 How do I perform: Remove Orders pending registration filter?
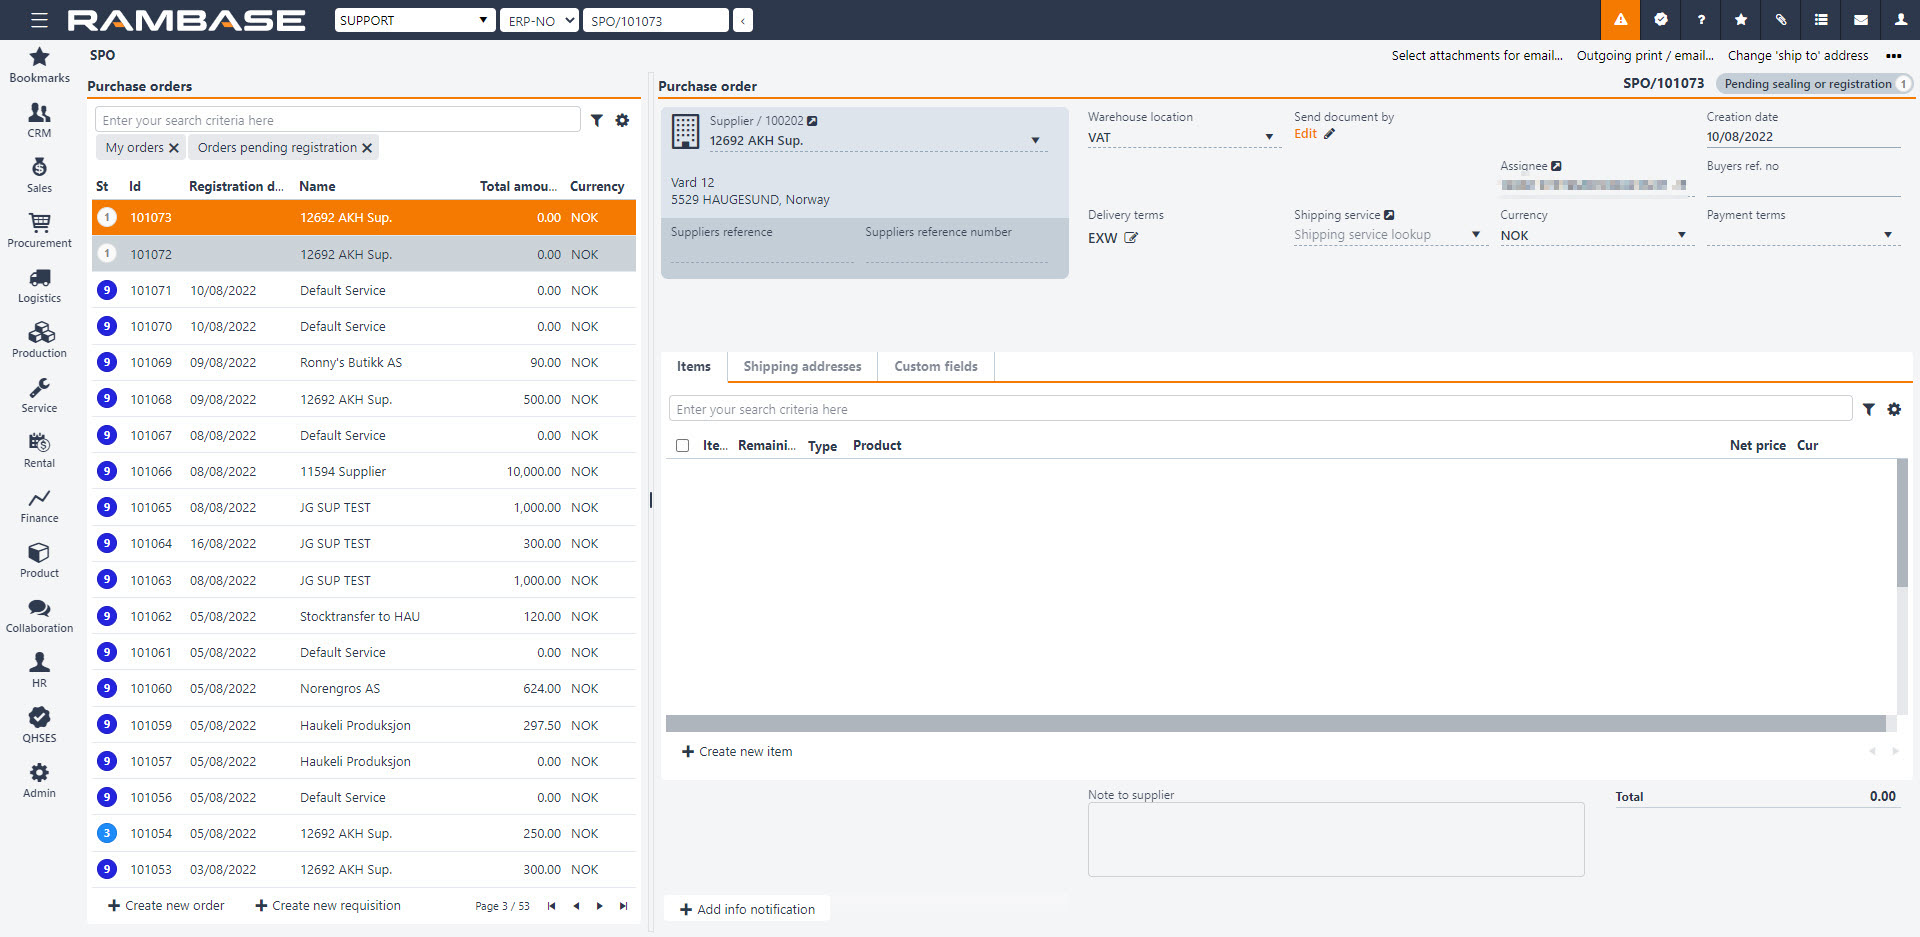[367, 148]
